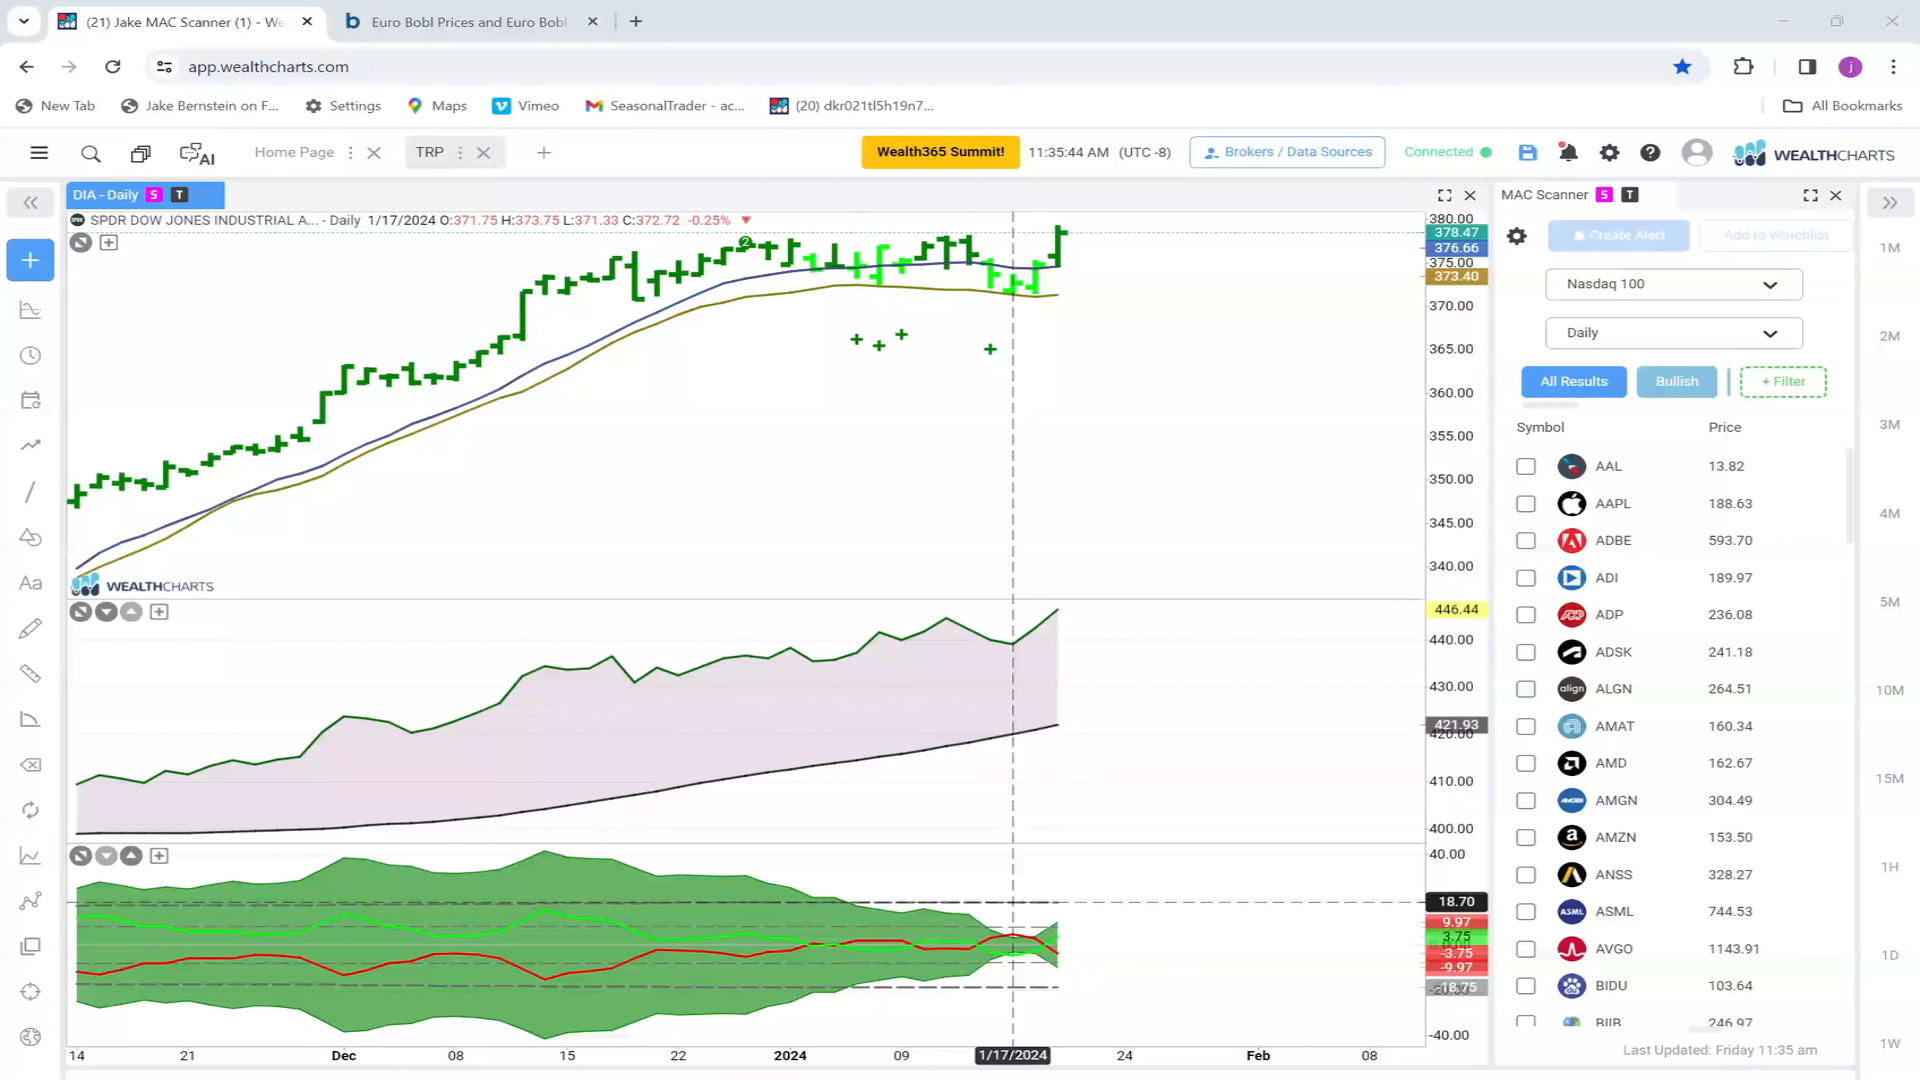Screen dimensions: 1920x1080
Task: Check the ADI symbol checkbox
Action: point(1526,578)
